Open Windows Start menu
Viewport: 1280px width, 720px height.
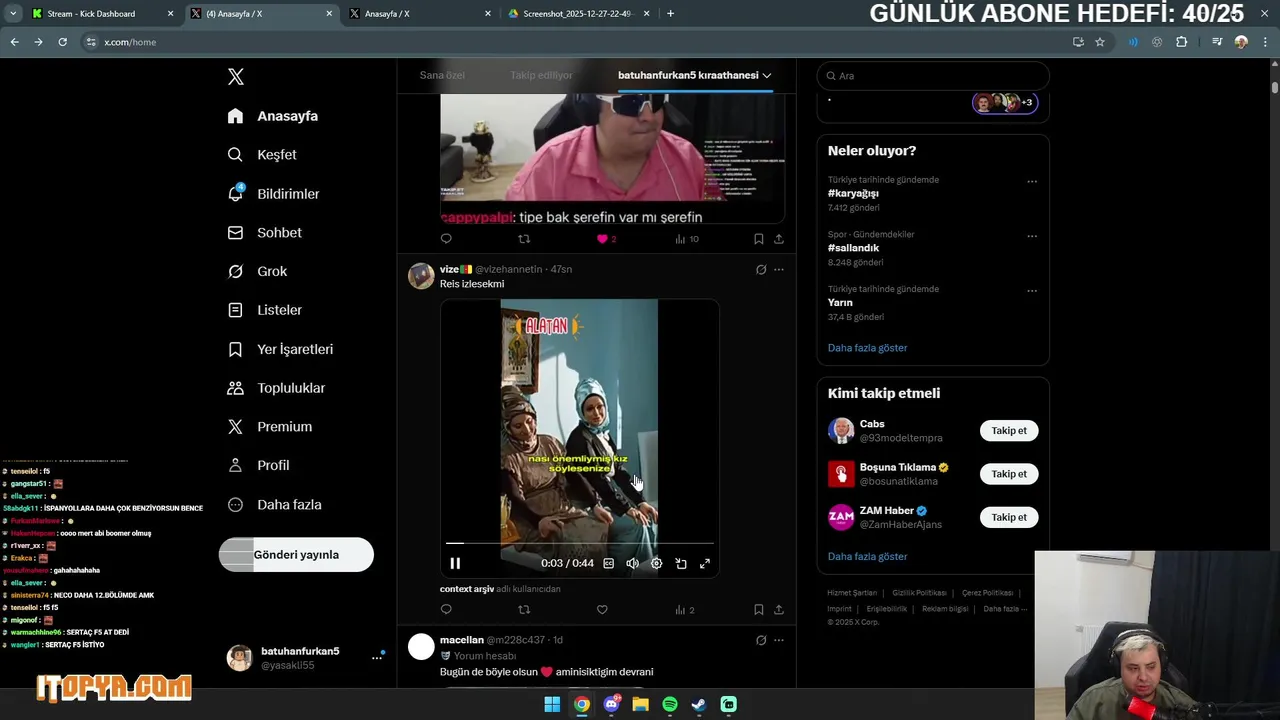click(552, 705)
